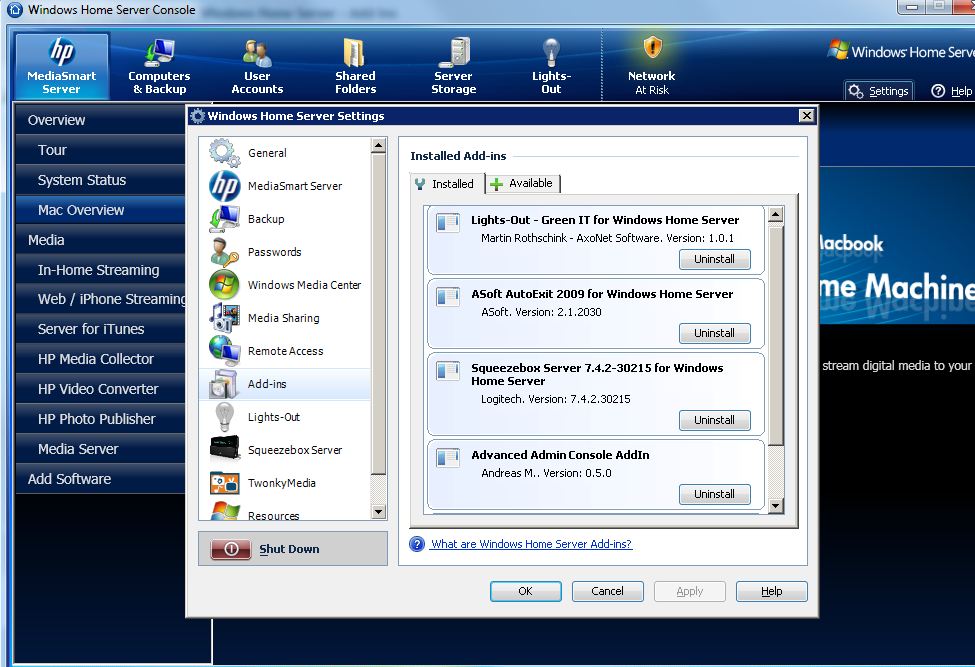This screenshot has width=975, height=667.
Task: Click add-ins list scroll down arrow
Action: [775, 505]
